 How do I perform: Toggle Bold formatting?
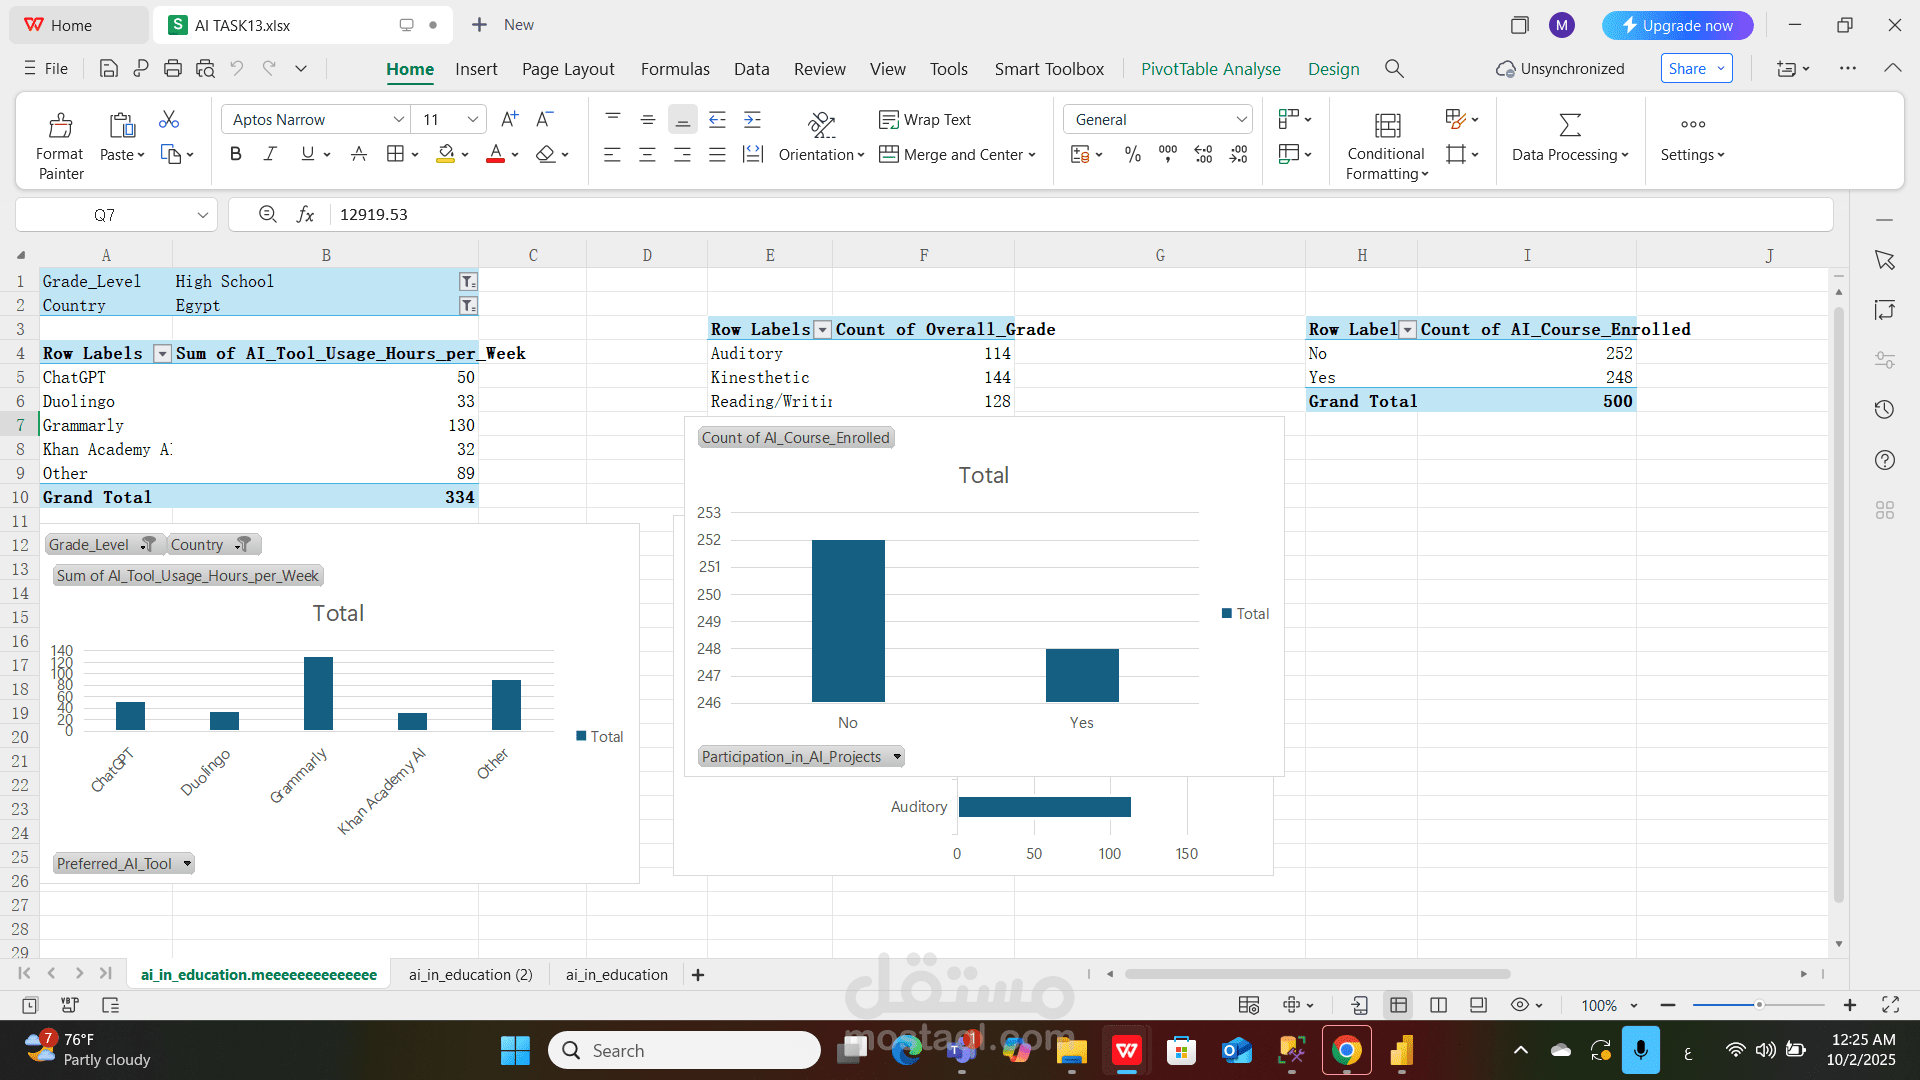point(236,154)
